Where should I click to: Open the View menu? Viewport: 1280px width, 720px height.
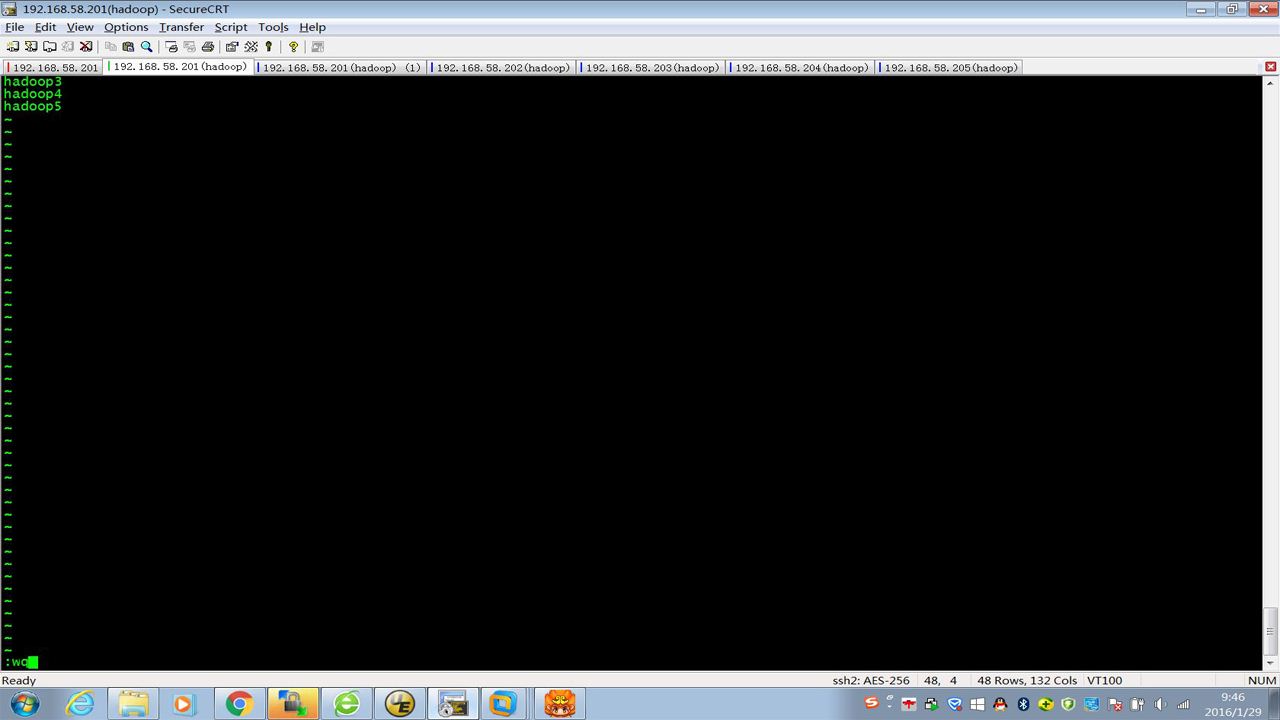80,27
